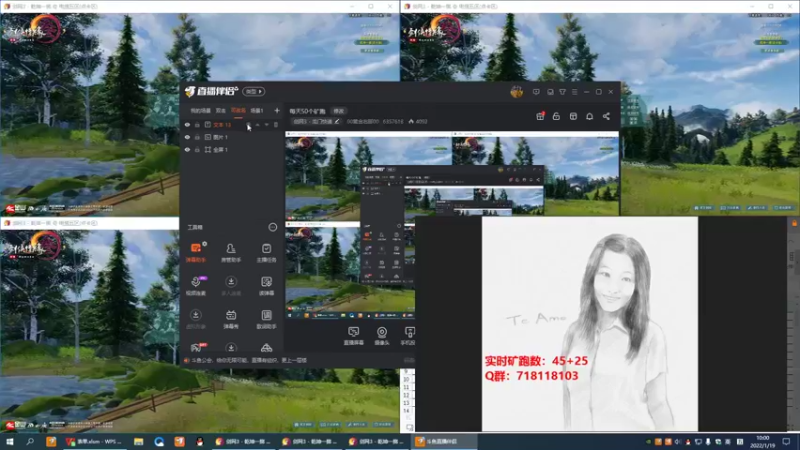Screen dimensions: 800x450
Task: Select the orange highlighted scene tab
Action: click(238, 111)
